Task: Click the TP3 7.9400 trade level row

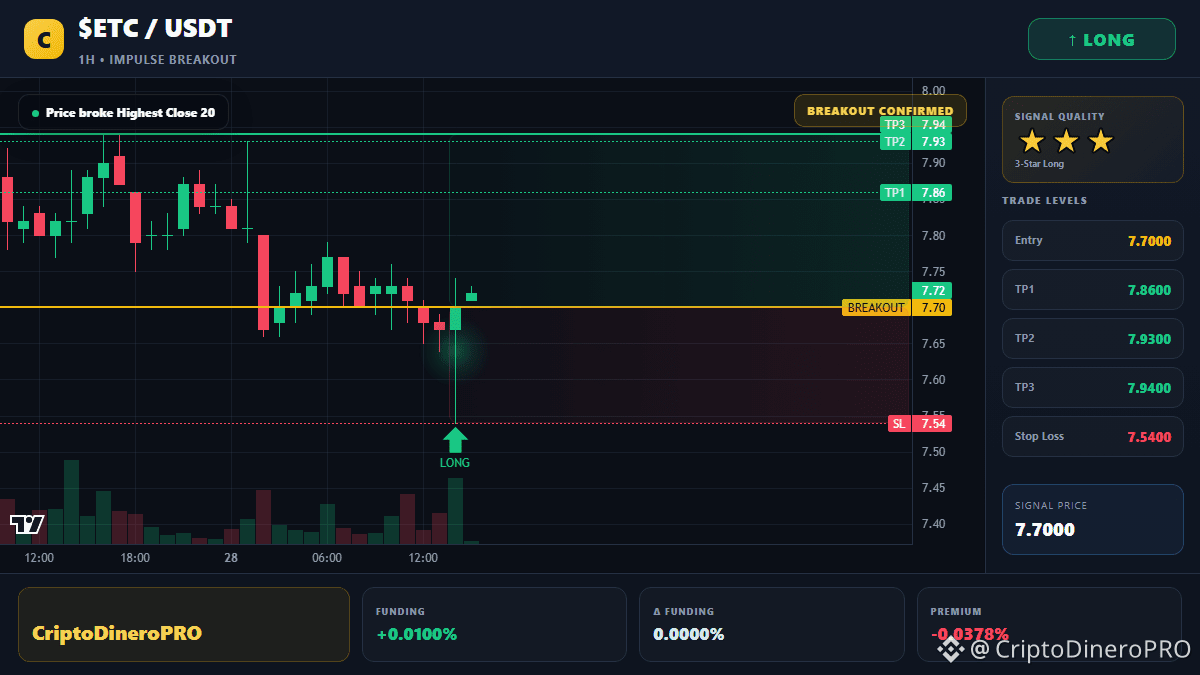Action: pyautogui.click(x=1092, y=388)
